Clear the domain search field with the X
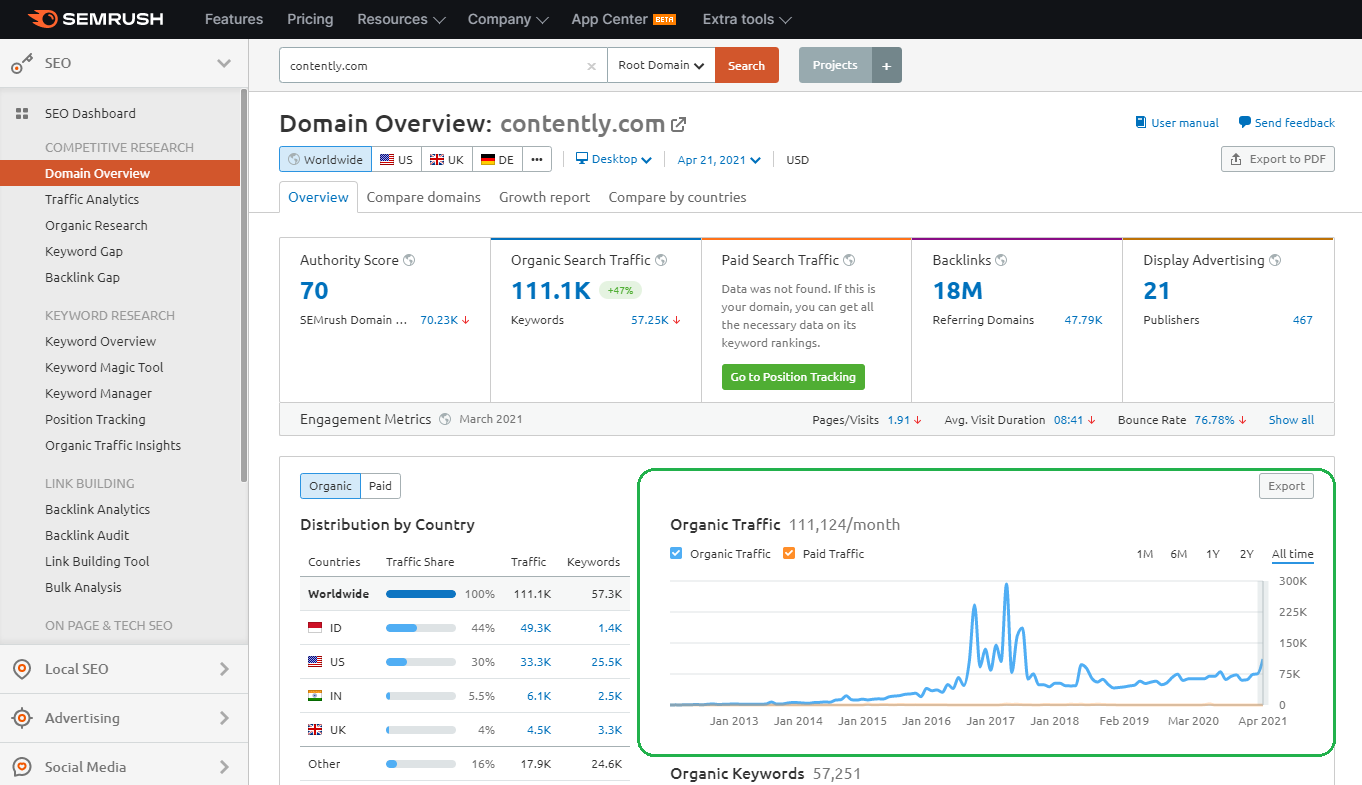The image size is (1362, 785). tap(591, 66)
